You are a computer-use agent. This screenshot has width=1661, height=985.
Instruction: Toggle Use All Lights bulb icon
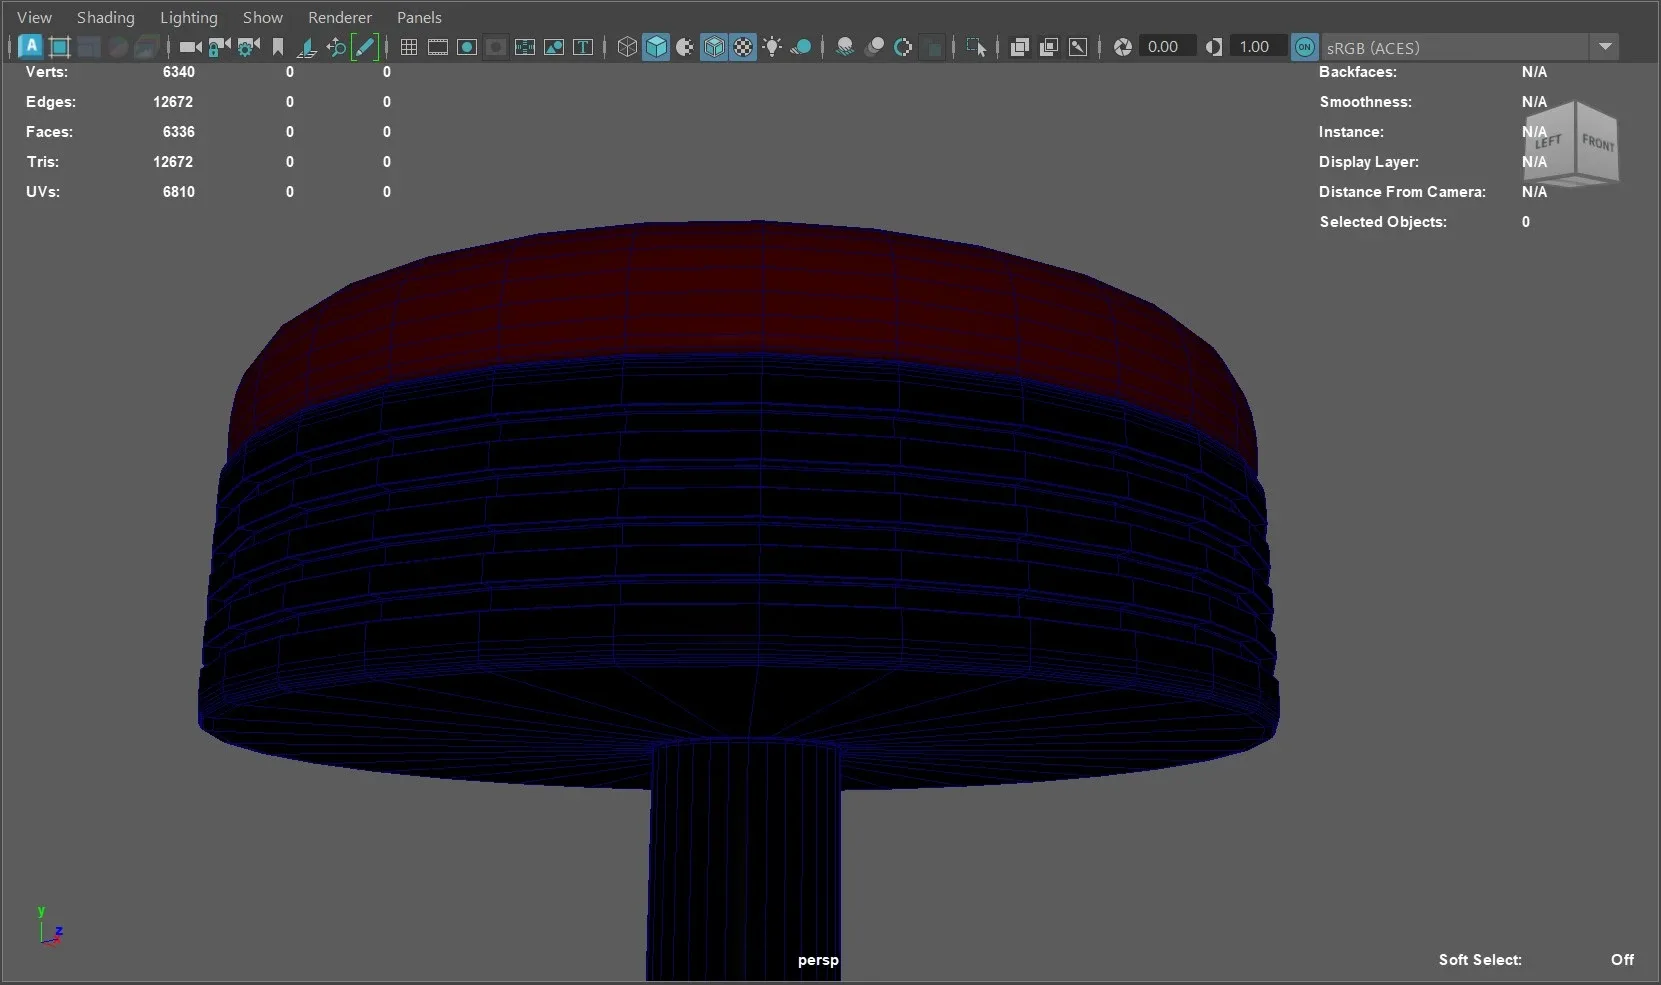point(772,47)
